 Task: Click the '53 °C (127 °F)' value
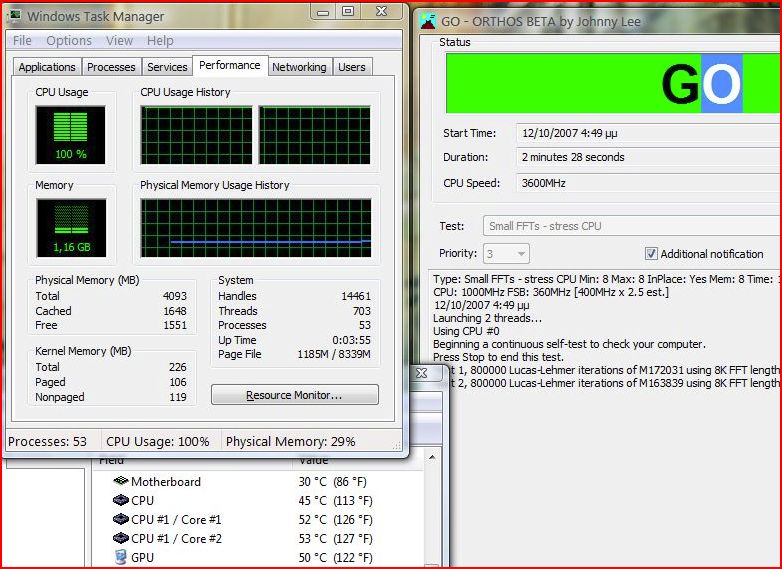pyautogui.click(x=336, y=539)
